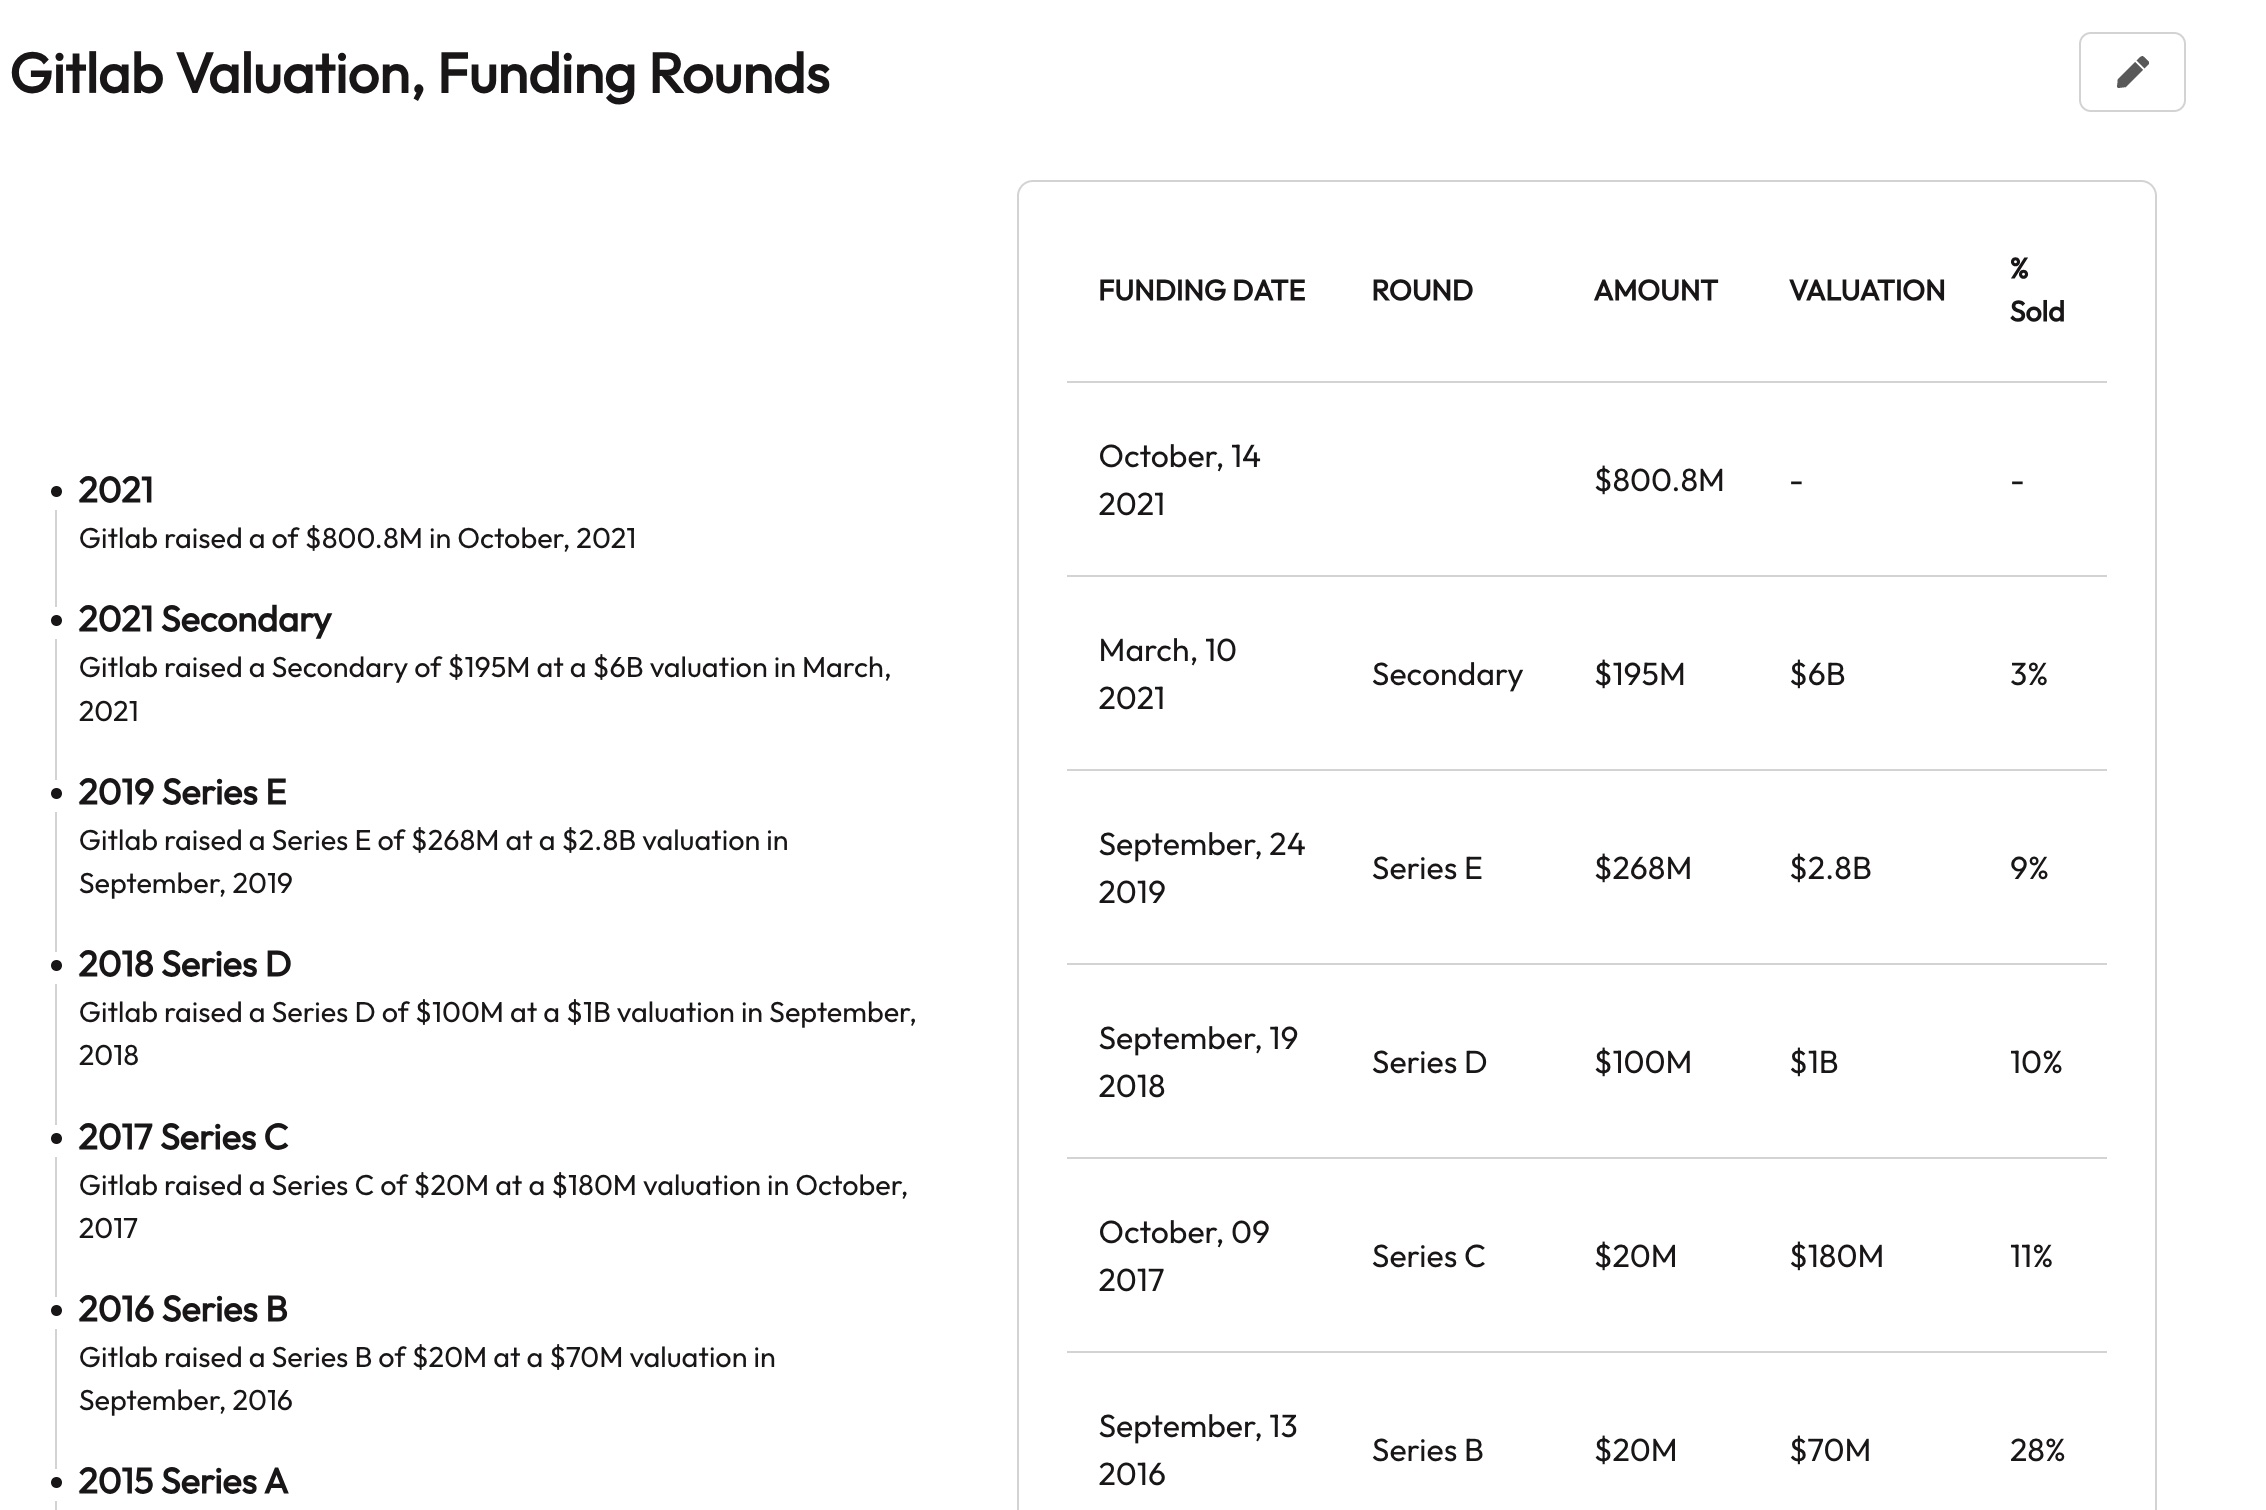Click the Series E of $268M description text
2266x1510 pixels.
point(433,861)
